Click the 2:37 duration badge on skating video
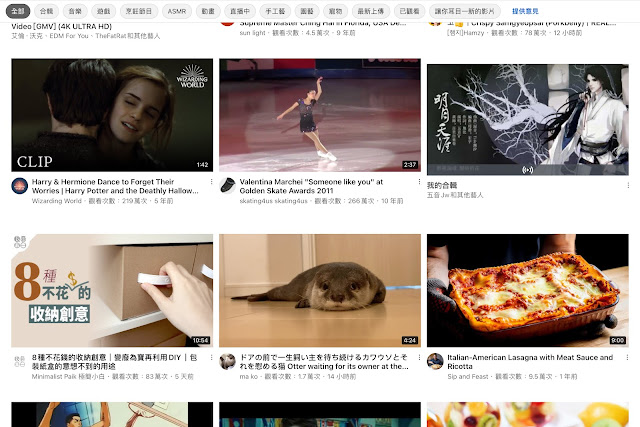 pos(410,165)
